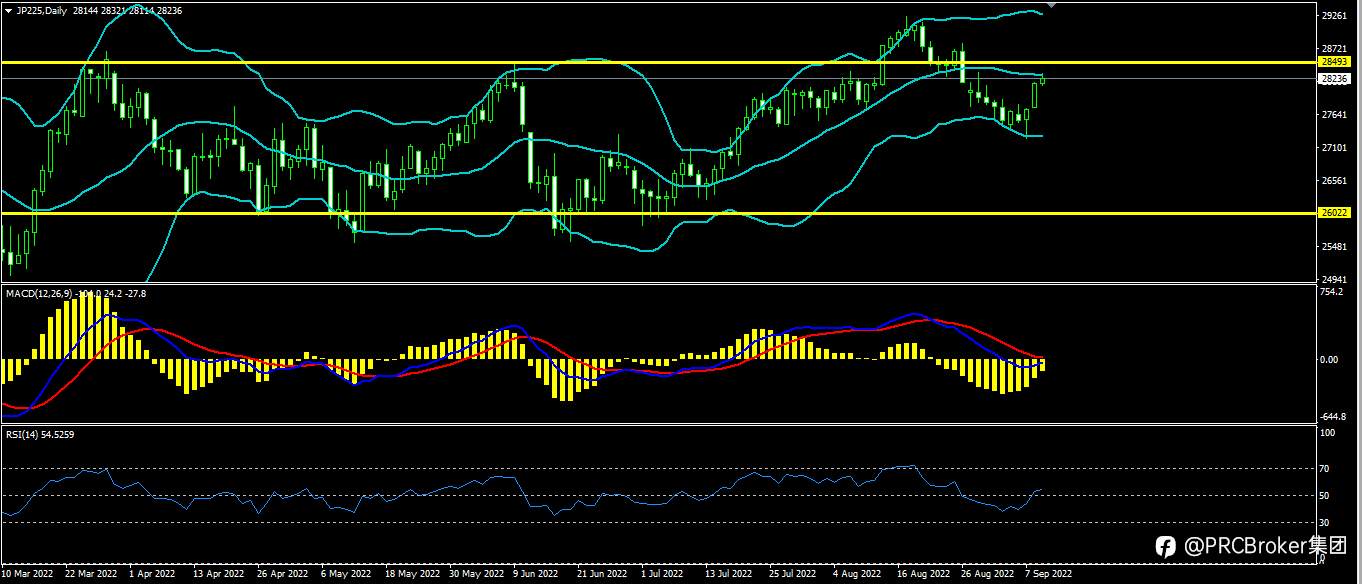Select the yellow 28493 price label
Image resolution: width=1362 pixels, height=584 pixels.
(1335, 62)
